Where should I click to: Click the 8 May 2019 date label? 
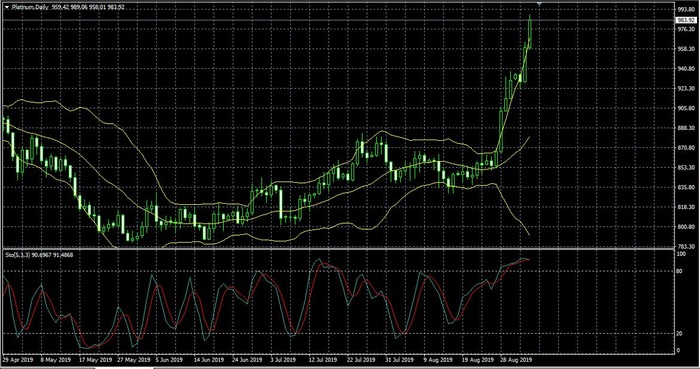56,359
